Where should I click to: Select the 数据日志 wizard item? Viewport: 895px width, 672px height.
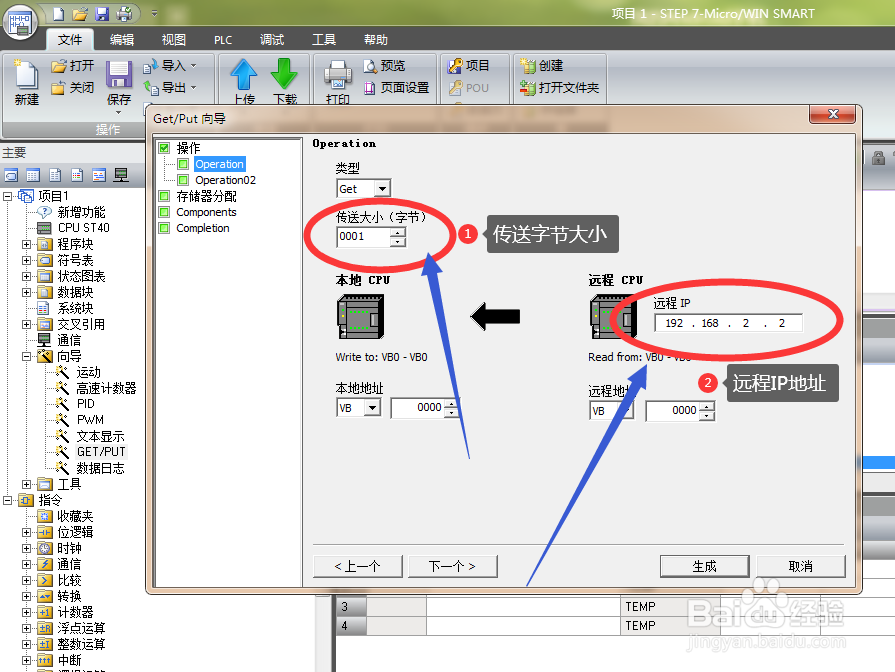coord(100,468)
